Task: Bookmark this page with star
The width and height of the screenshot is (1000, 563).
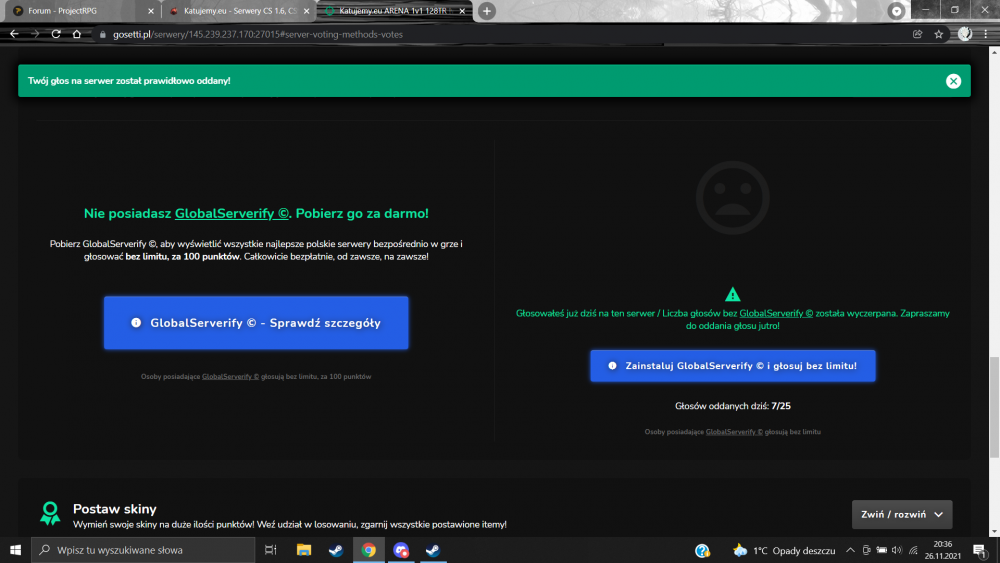Action: (938, 34)
